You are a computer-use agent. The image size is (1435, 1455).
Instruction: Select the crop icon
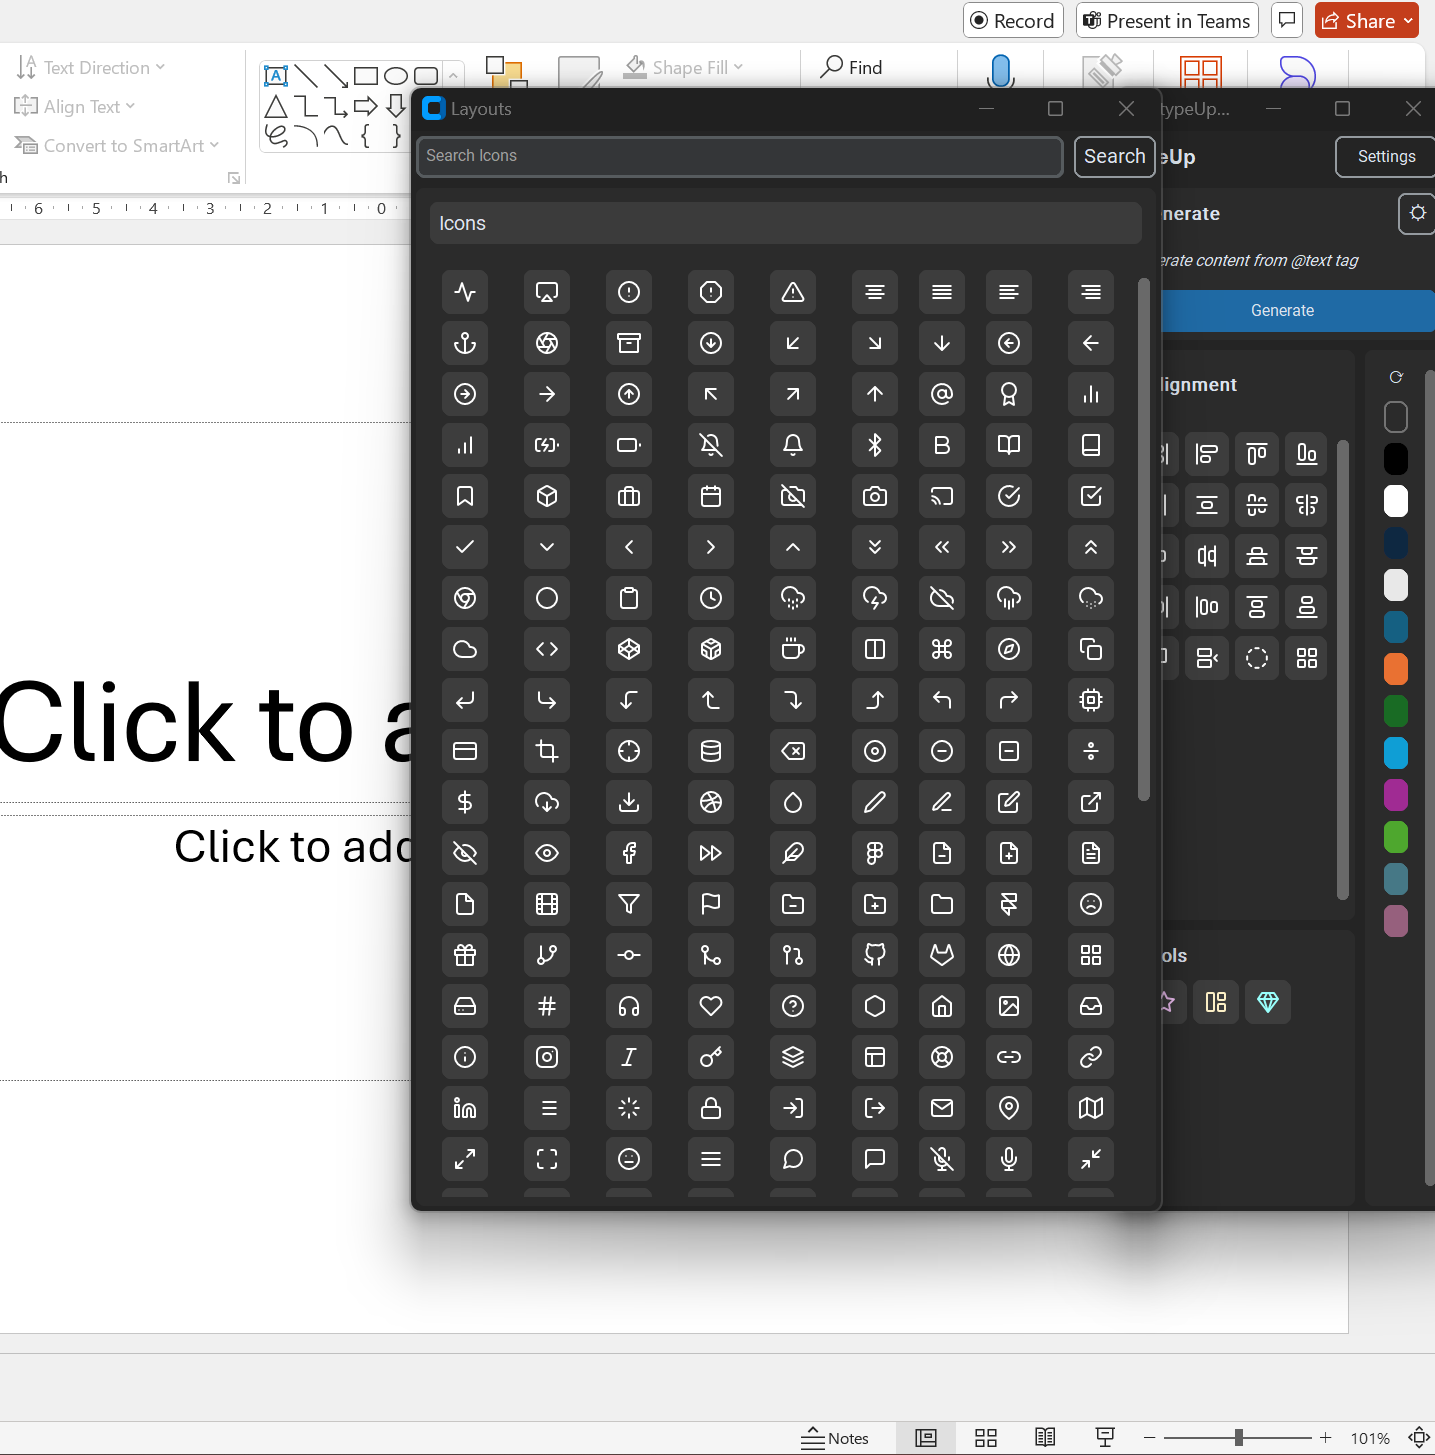tap(547, 751)
